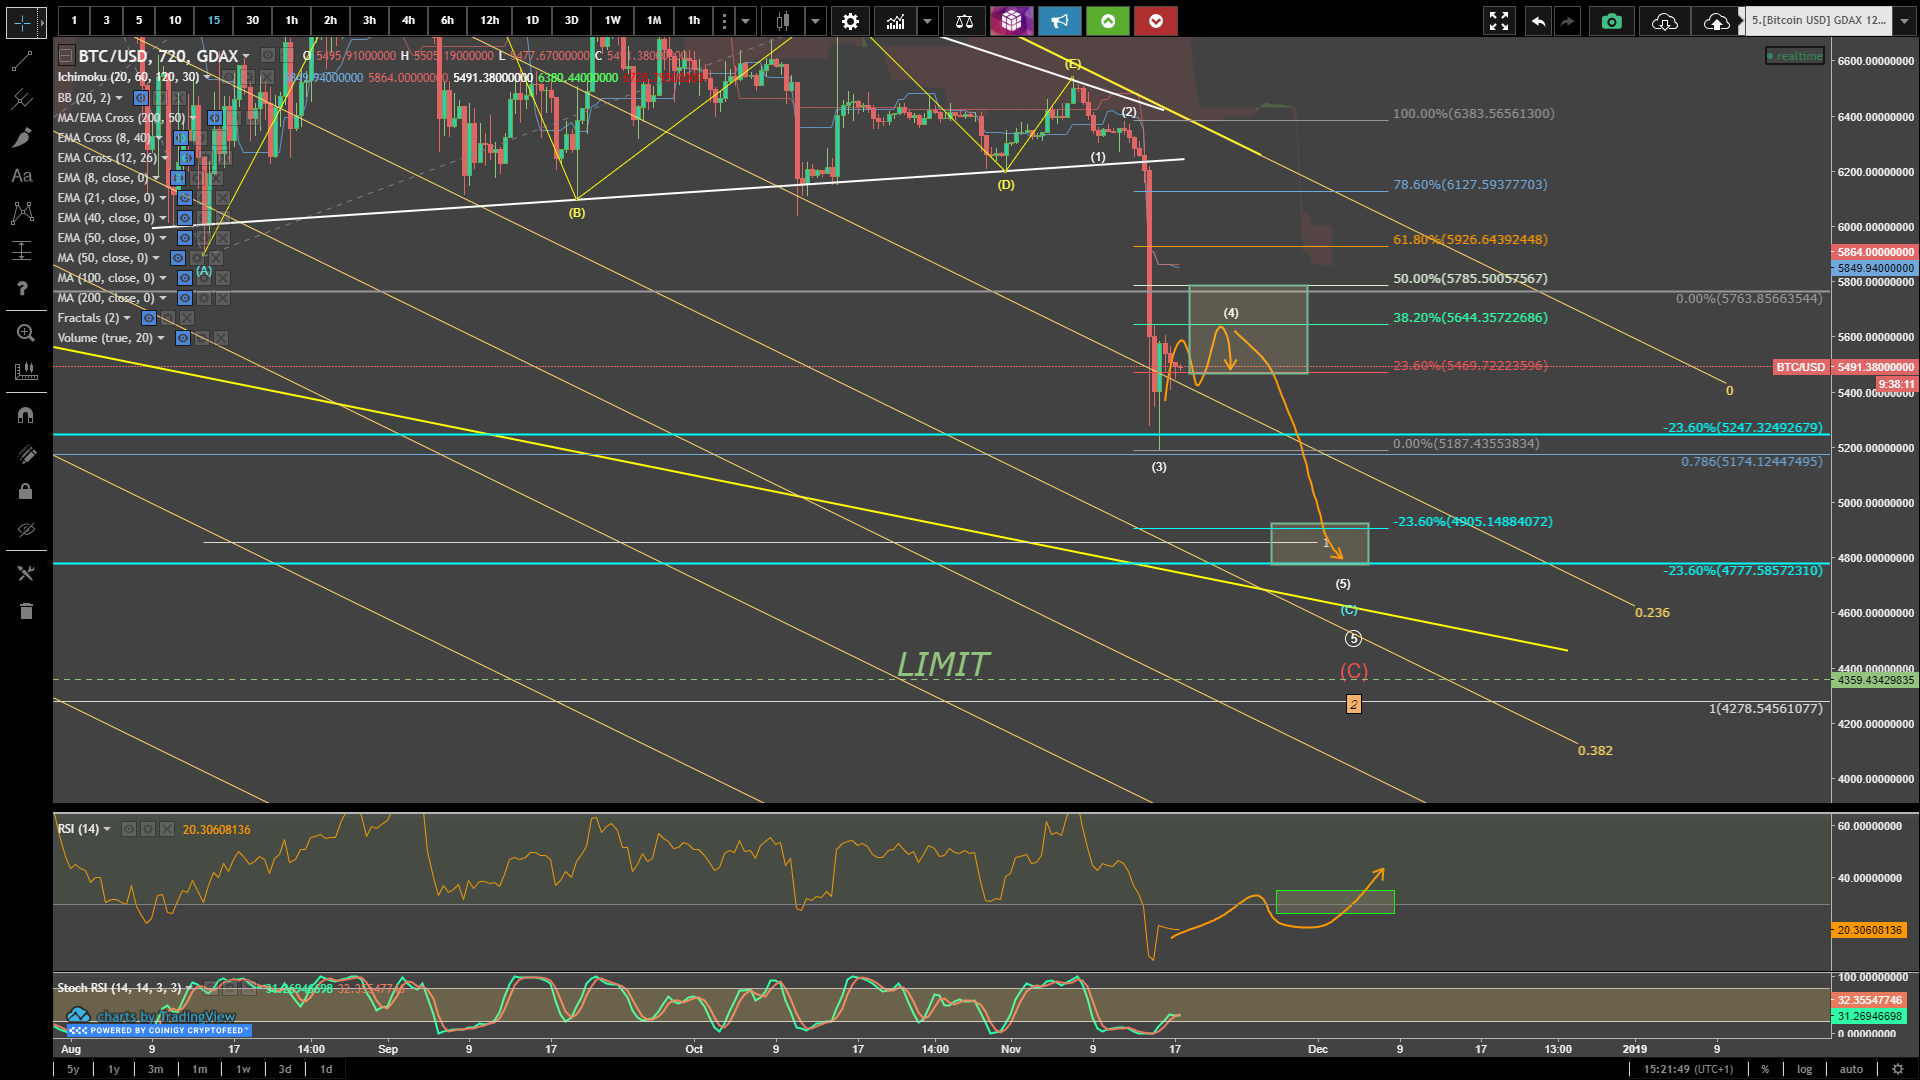
Task: Open the BTC/USD symbol dropdown arrow
Action: click(x=246, y=57)
